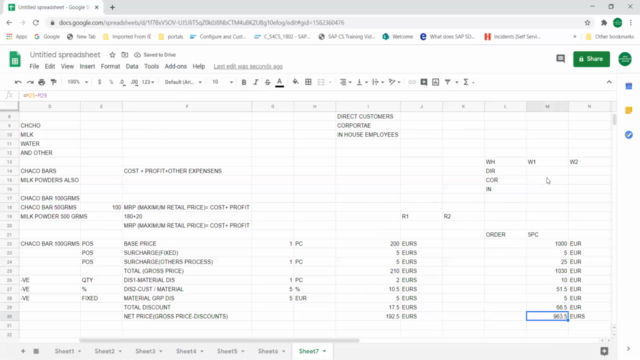
Task: Open text rotation dropdown
Action: coord(394,82)
